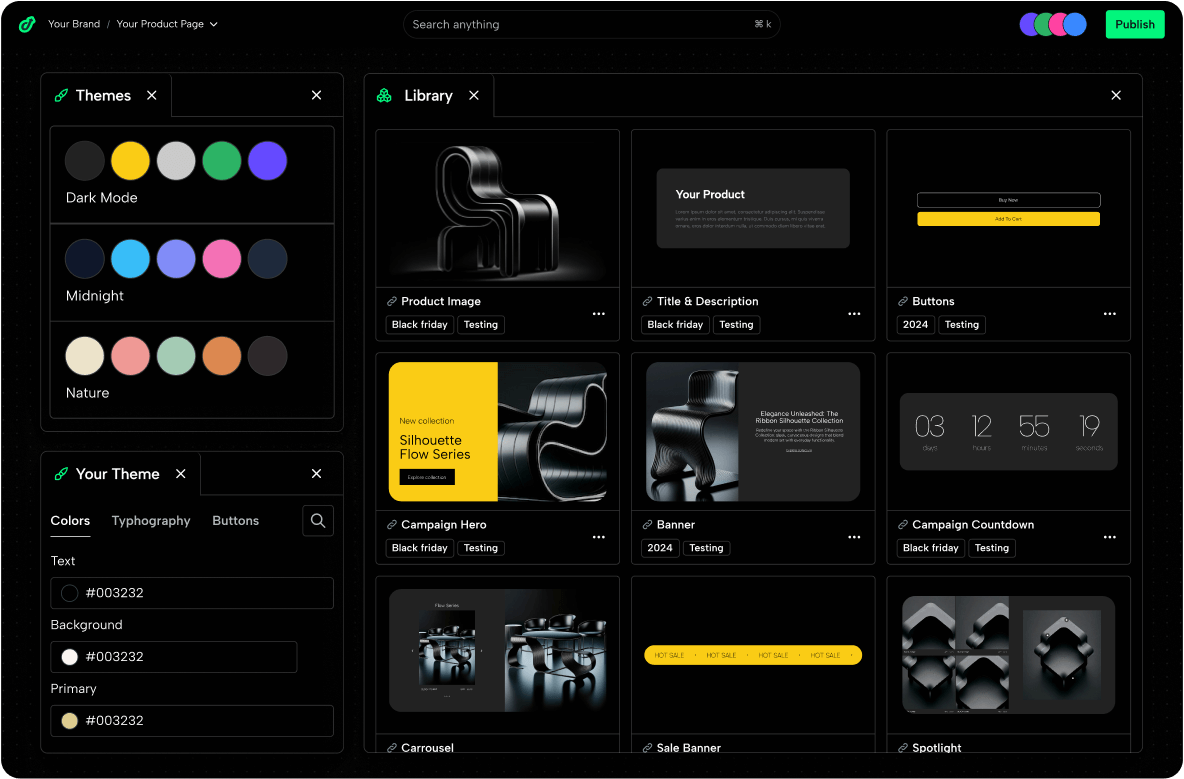
Task: Switch to the Buttons tab in Your Theme
Action: (235, 521)
